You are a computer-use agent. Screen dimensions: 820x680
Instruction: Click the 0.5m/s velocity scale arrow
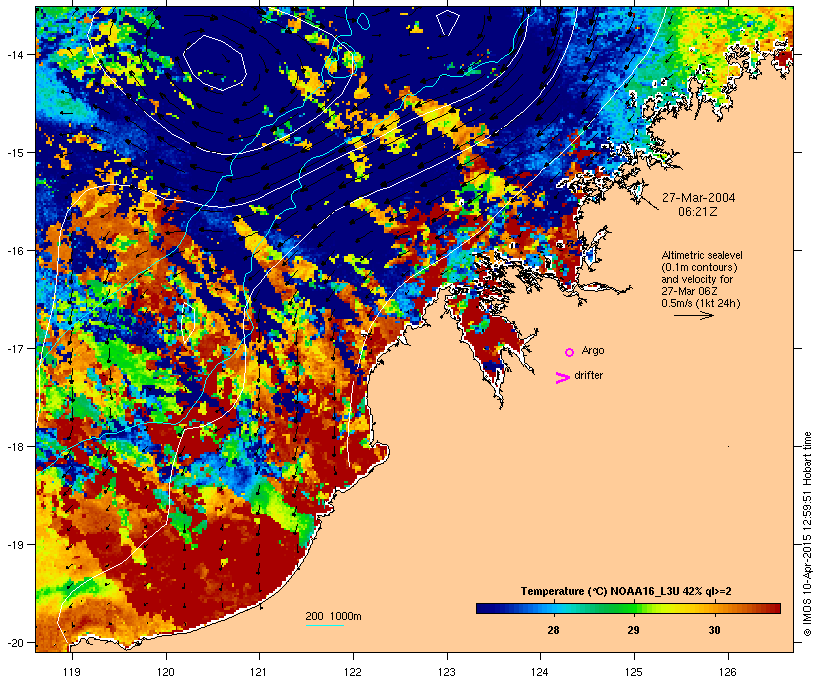pyautogui.click(x=693, y=315)
